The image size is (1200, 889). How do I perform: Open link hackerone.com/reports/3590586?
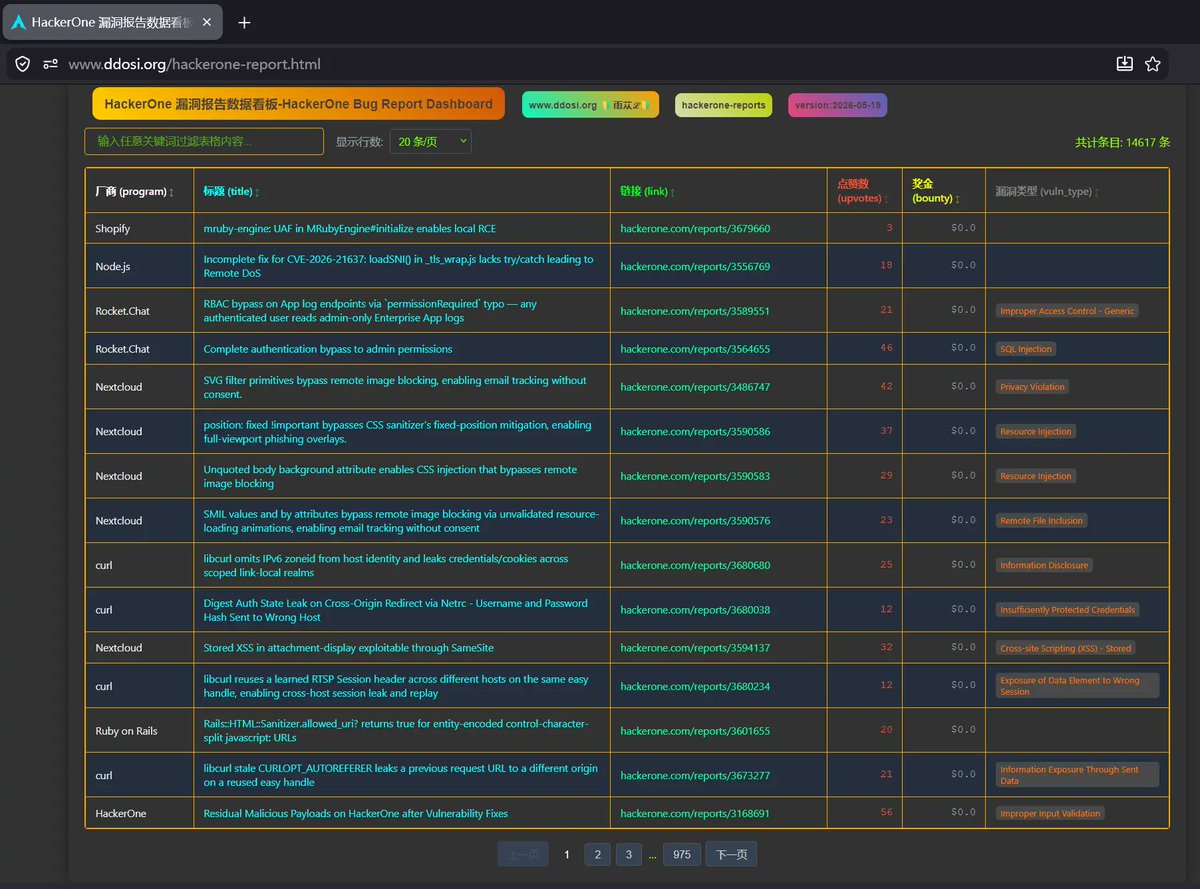(x=695, y=432)
